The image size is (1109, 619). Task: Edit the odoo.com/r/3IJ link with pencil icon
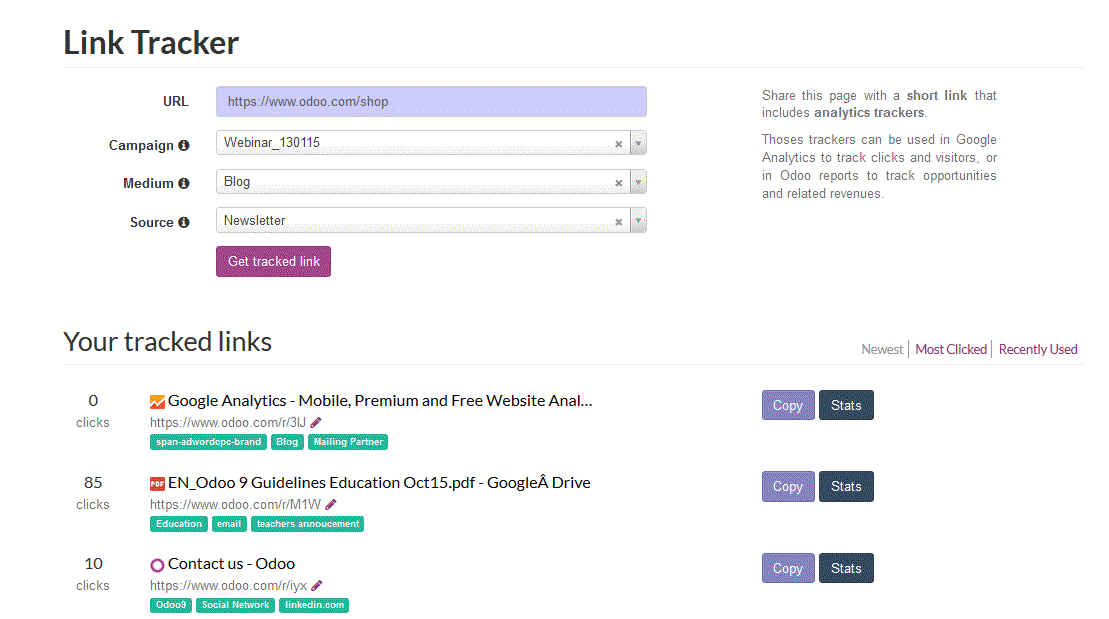point(314,422)
